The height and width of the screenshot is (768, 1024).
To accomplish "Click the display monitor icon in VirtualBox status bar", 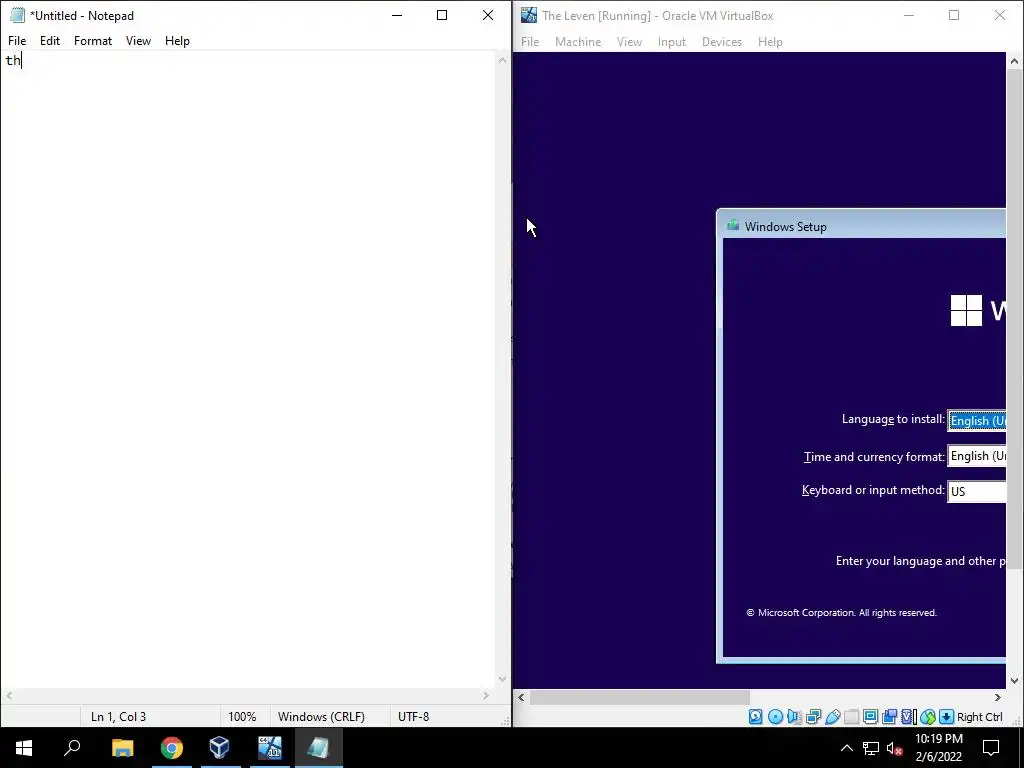I will (871, 716).
